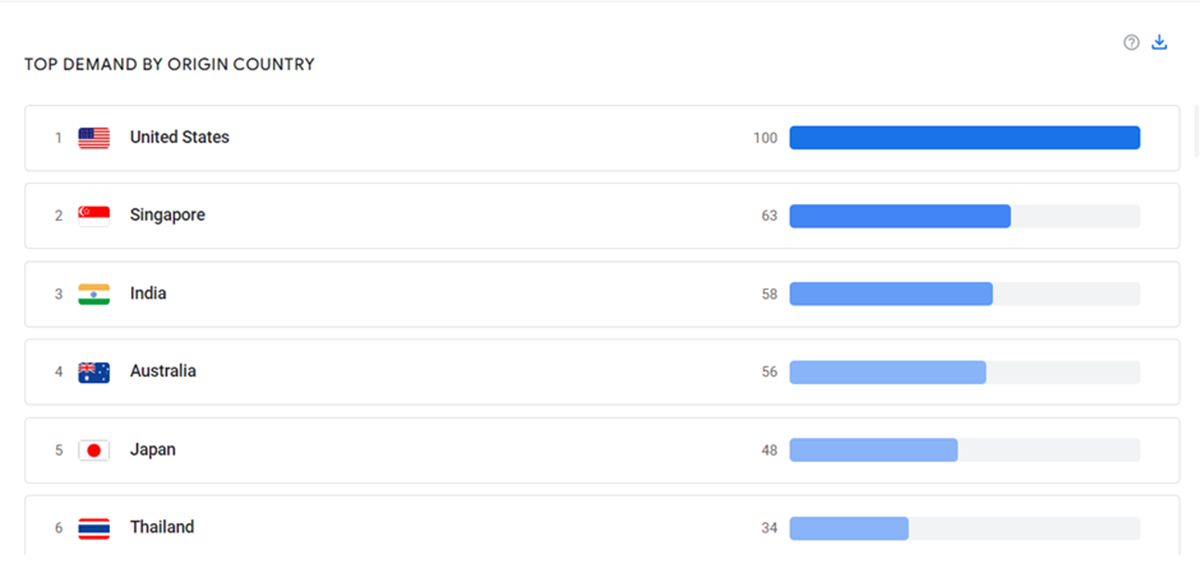Select the United States country name
The image size is (1200, 582).
pyautogui.click(x=179, y=138)
